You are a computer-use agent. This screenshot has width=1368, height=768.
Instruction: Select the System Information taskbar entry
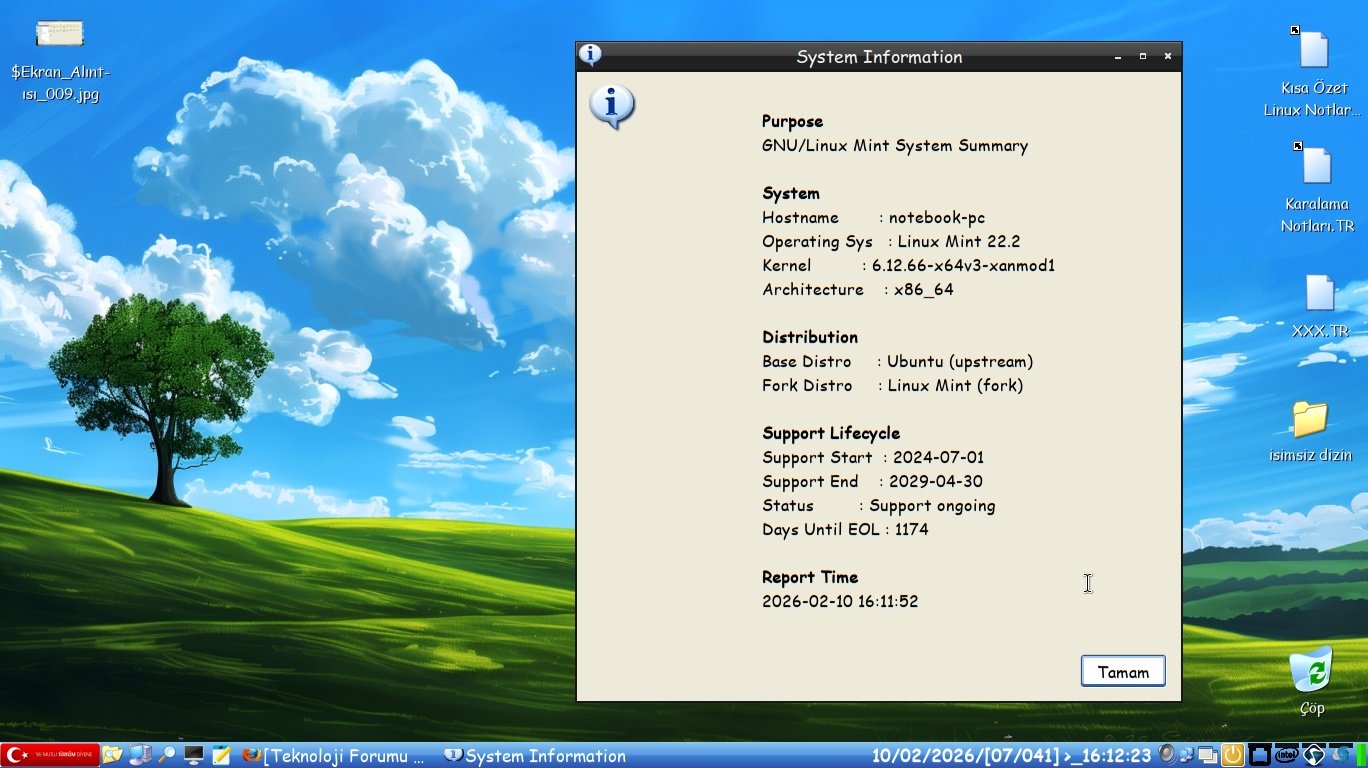(535, 756)
